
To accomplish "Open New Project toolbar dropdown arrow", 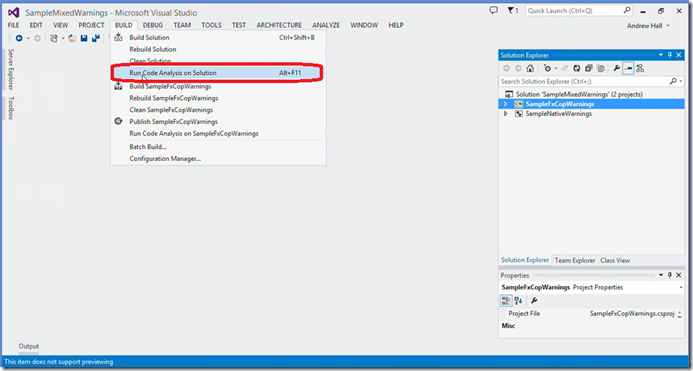I will pos(63,38).
